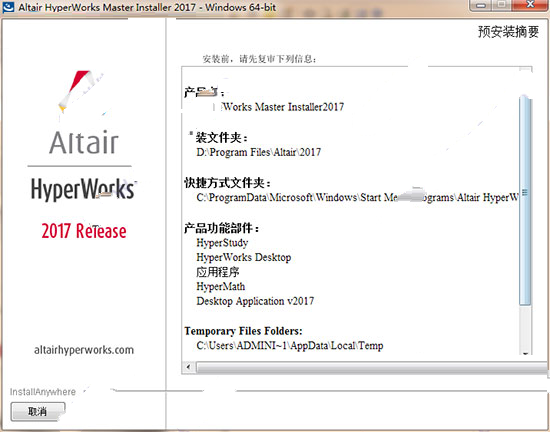Click the 产品功能部件 heading

click(222, 228)
